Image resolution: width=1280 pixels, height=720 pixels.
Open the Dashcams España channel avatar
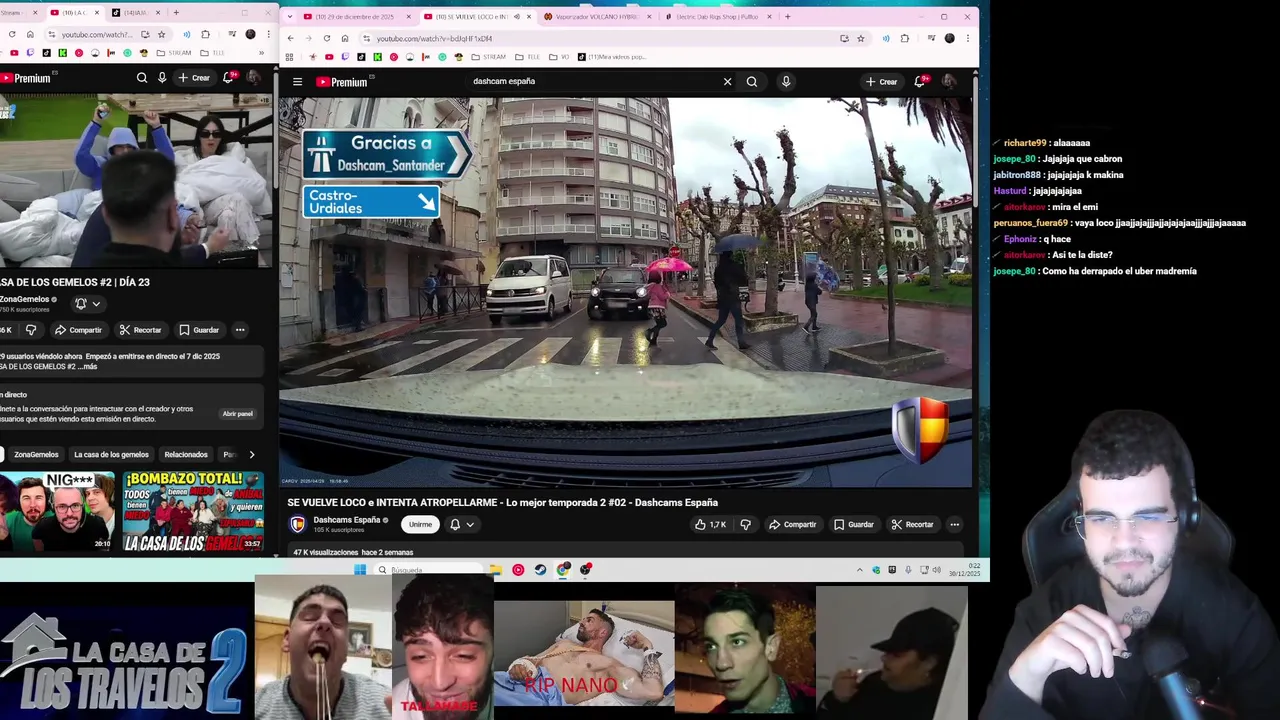click(x=297, y=524)
